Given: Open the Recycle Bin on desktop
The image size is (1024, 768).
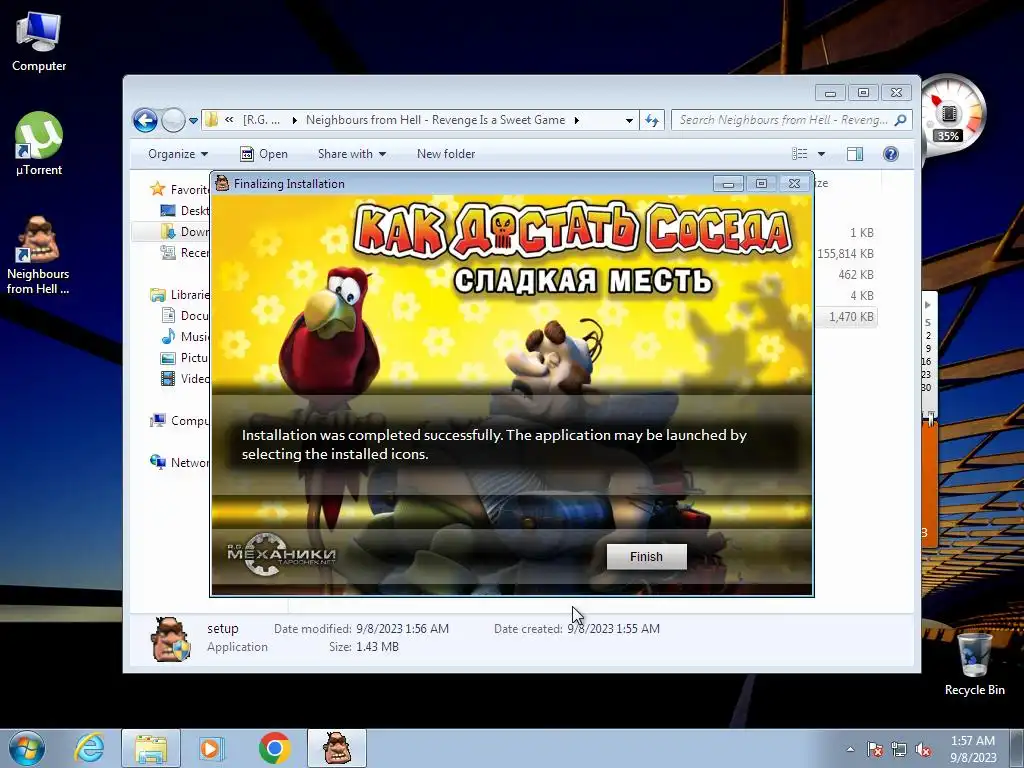Looking at the screenshot, I should pos(974,664).
